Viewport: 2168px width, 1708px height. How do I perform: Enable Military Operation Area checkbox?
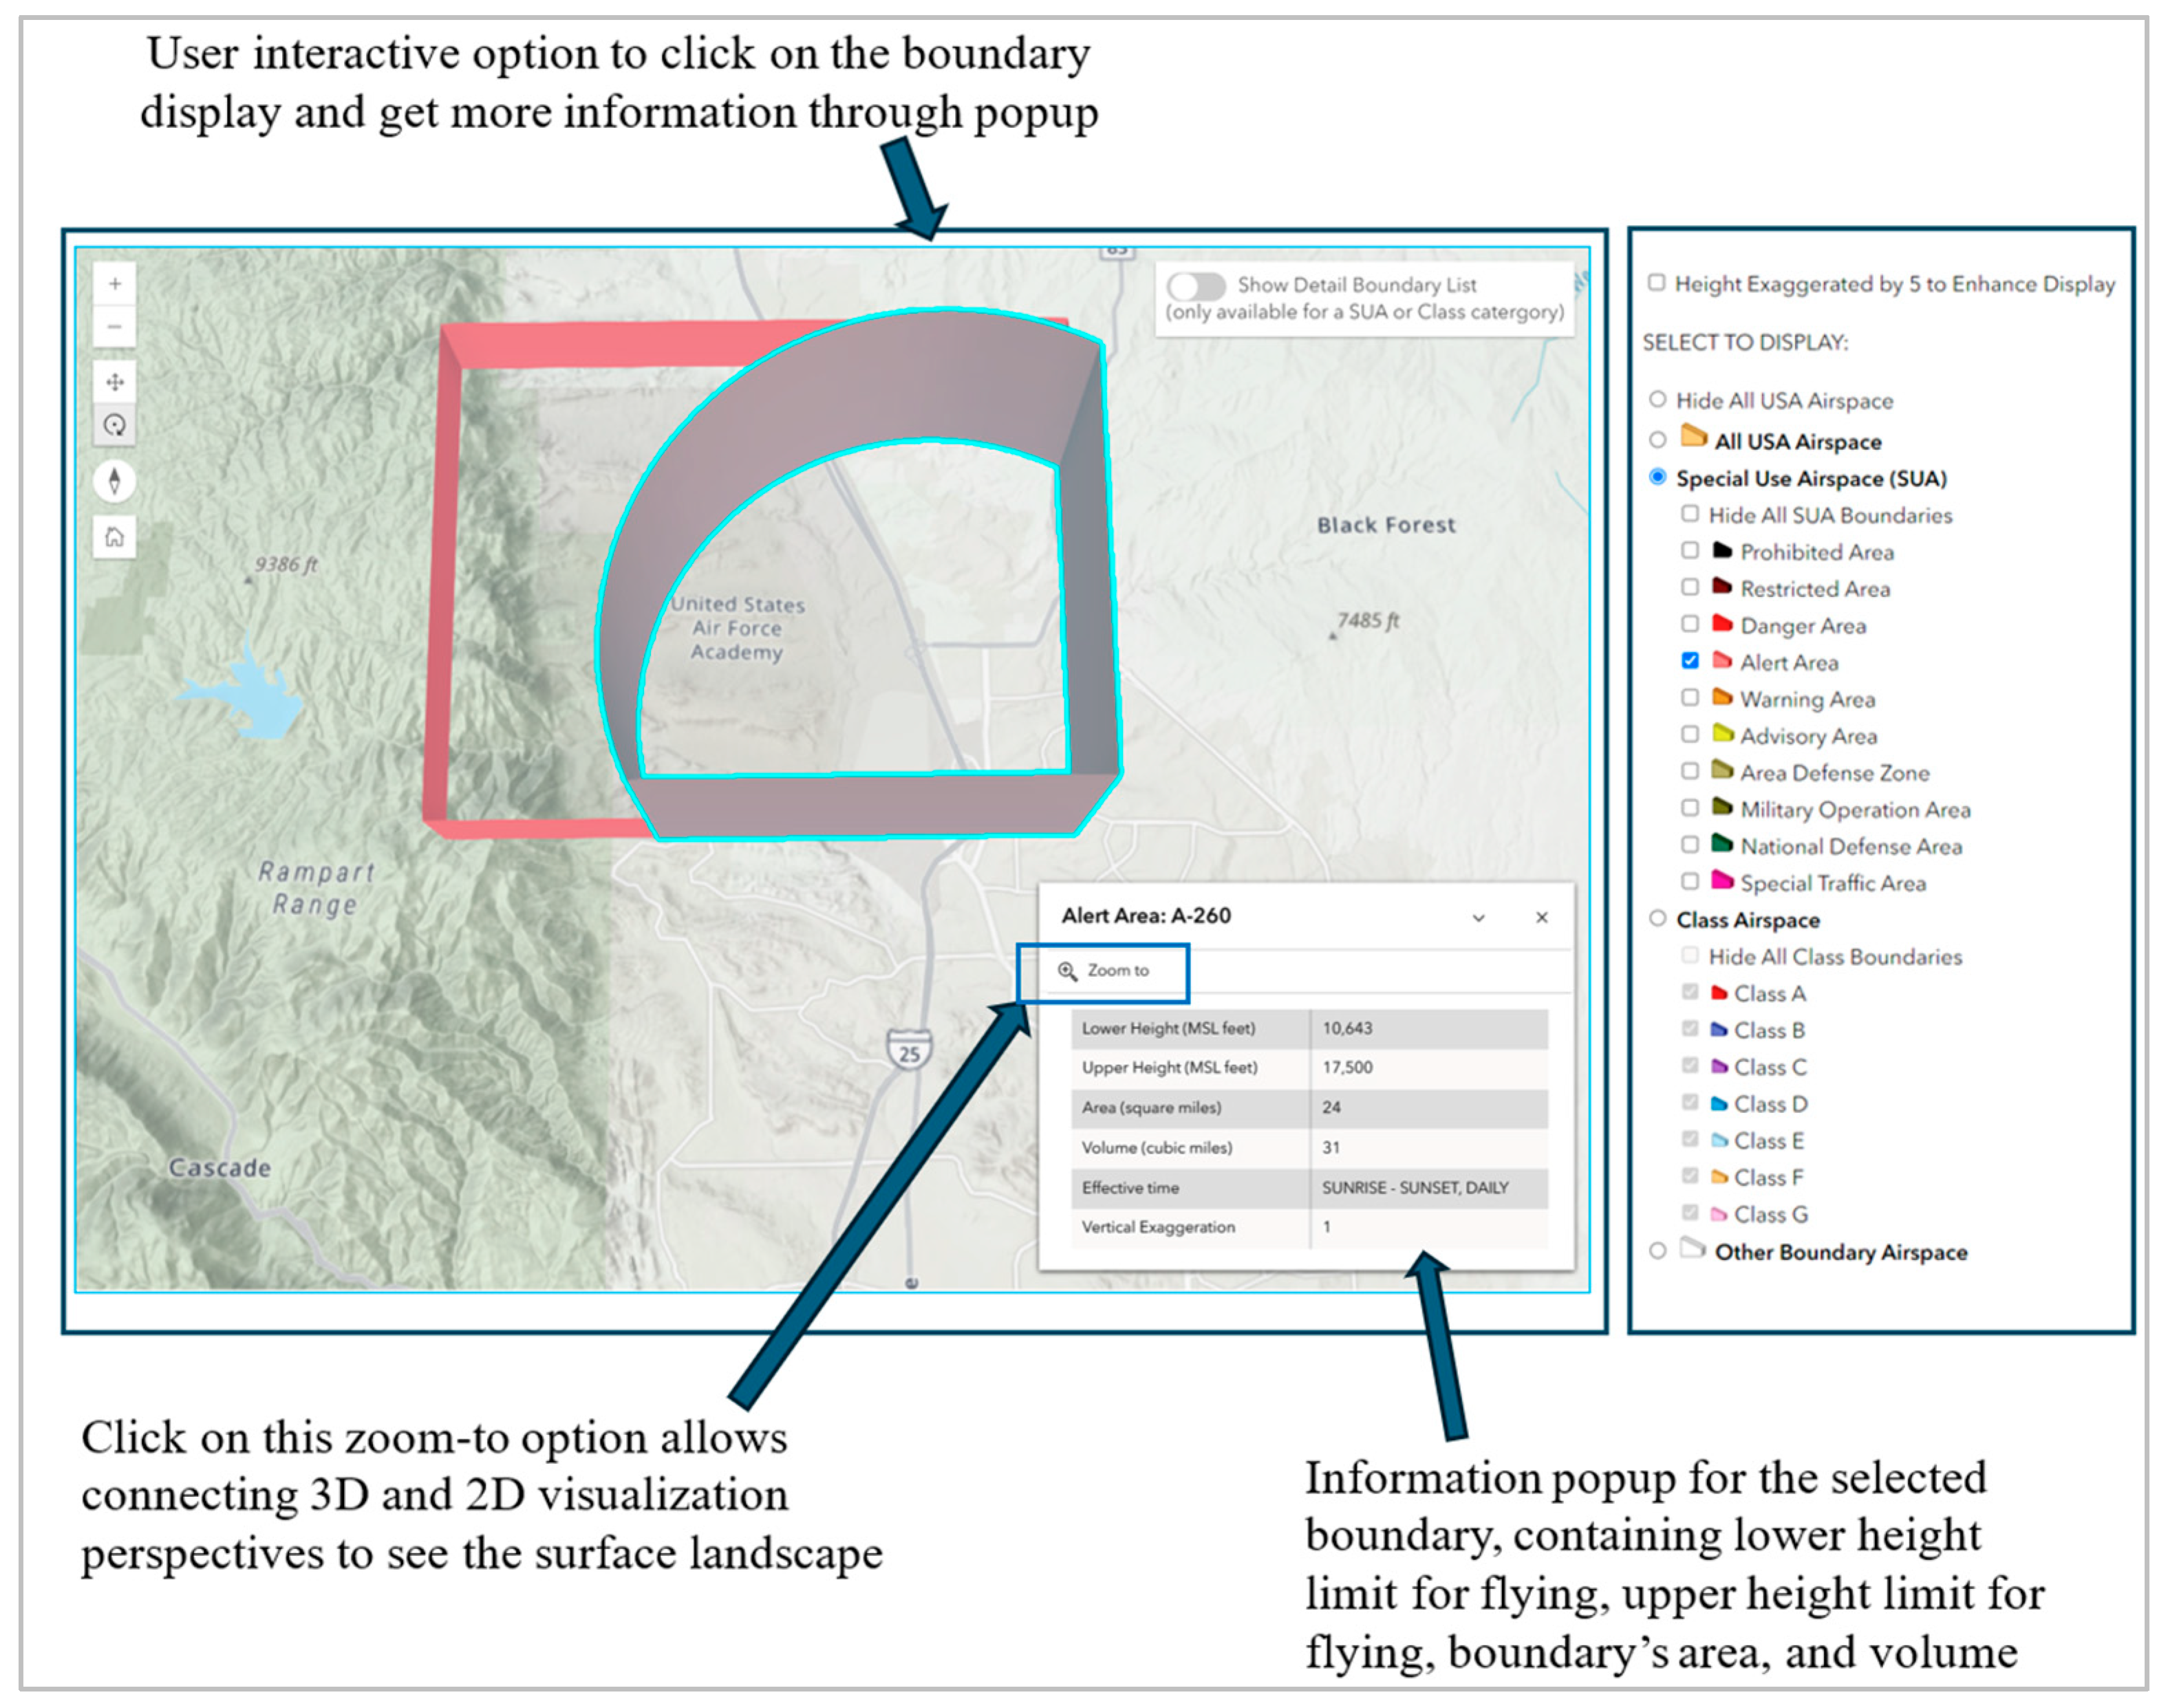coord(1690,808)
